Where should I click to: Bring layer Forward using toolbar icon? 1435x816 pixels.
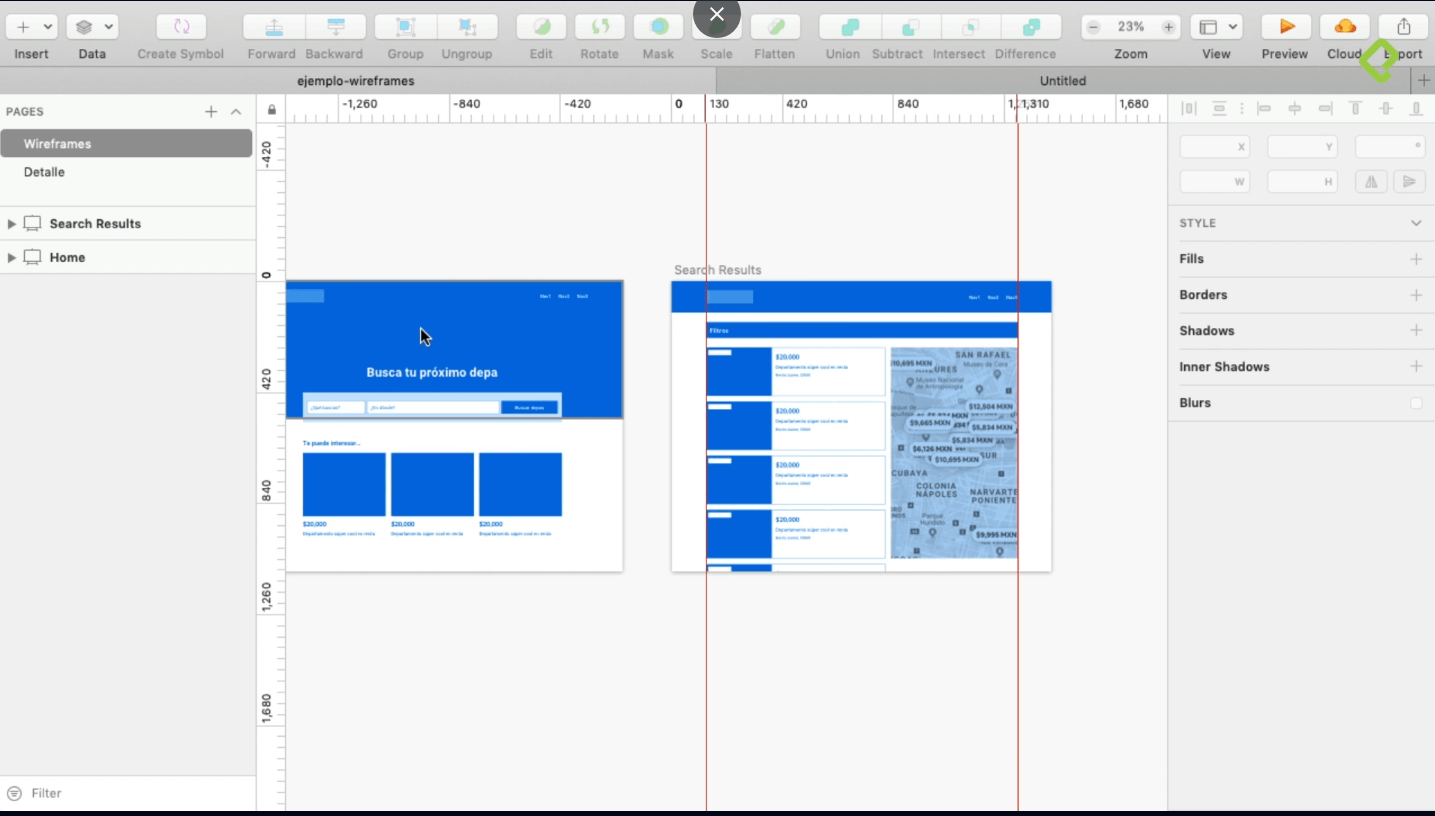pos(272,27)
